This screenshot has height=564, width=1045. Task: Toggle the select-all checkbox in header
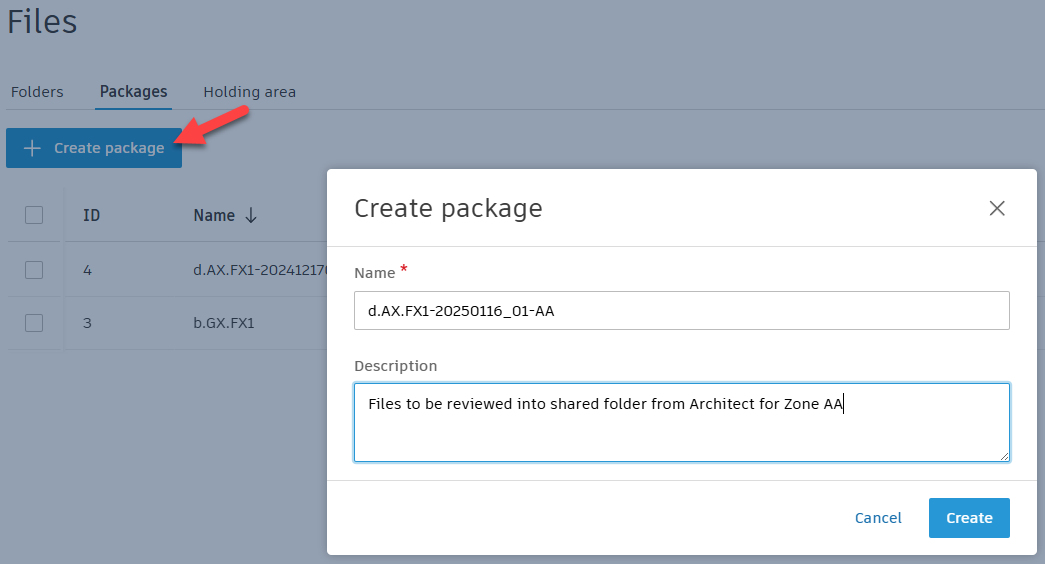34,215
